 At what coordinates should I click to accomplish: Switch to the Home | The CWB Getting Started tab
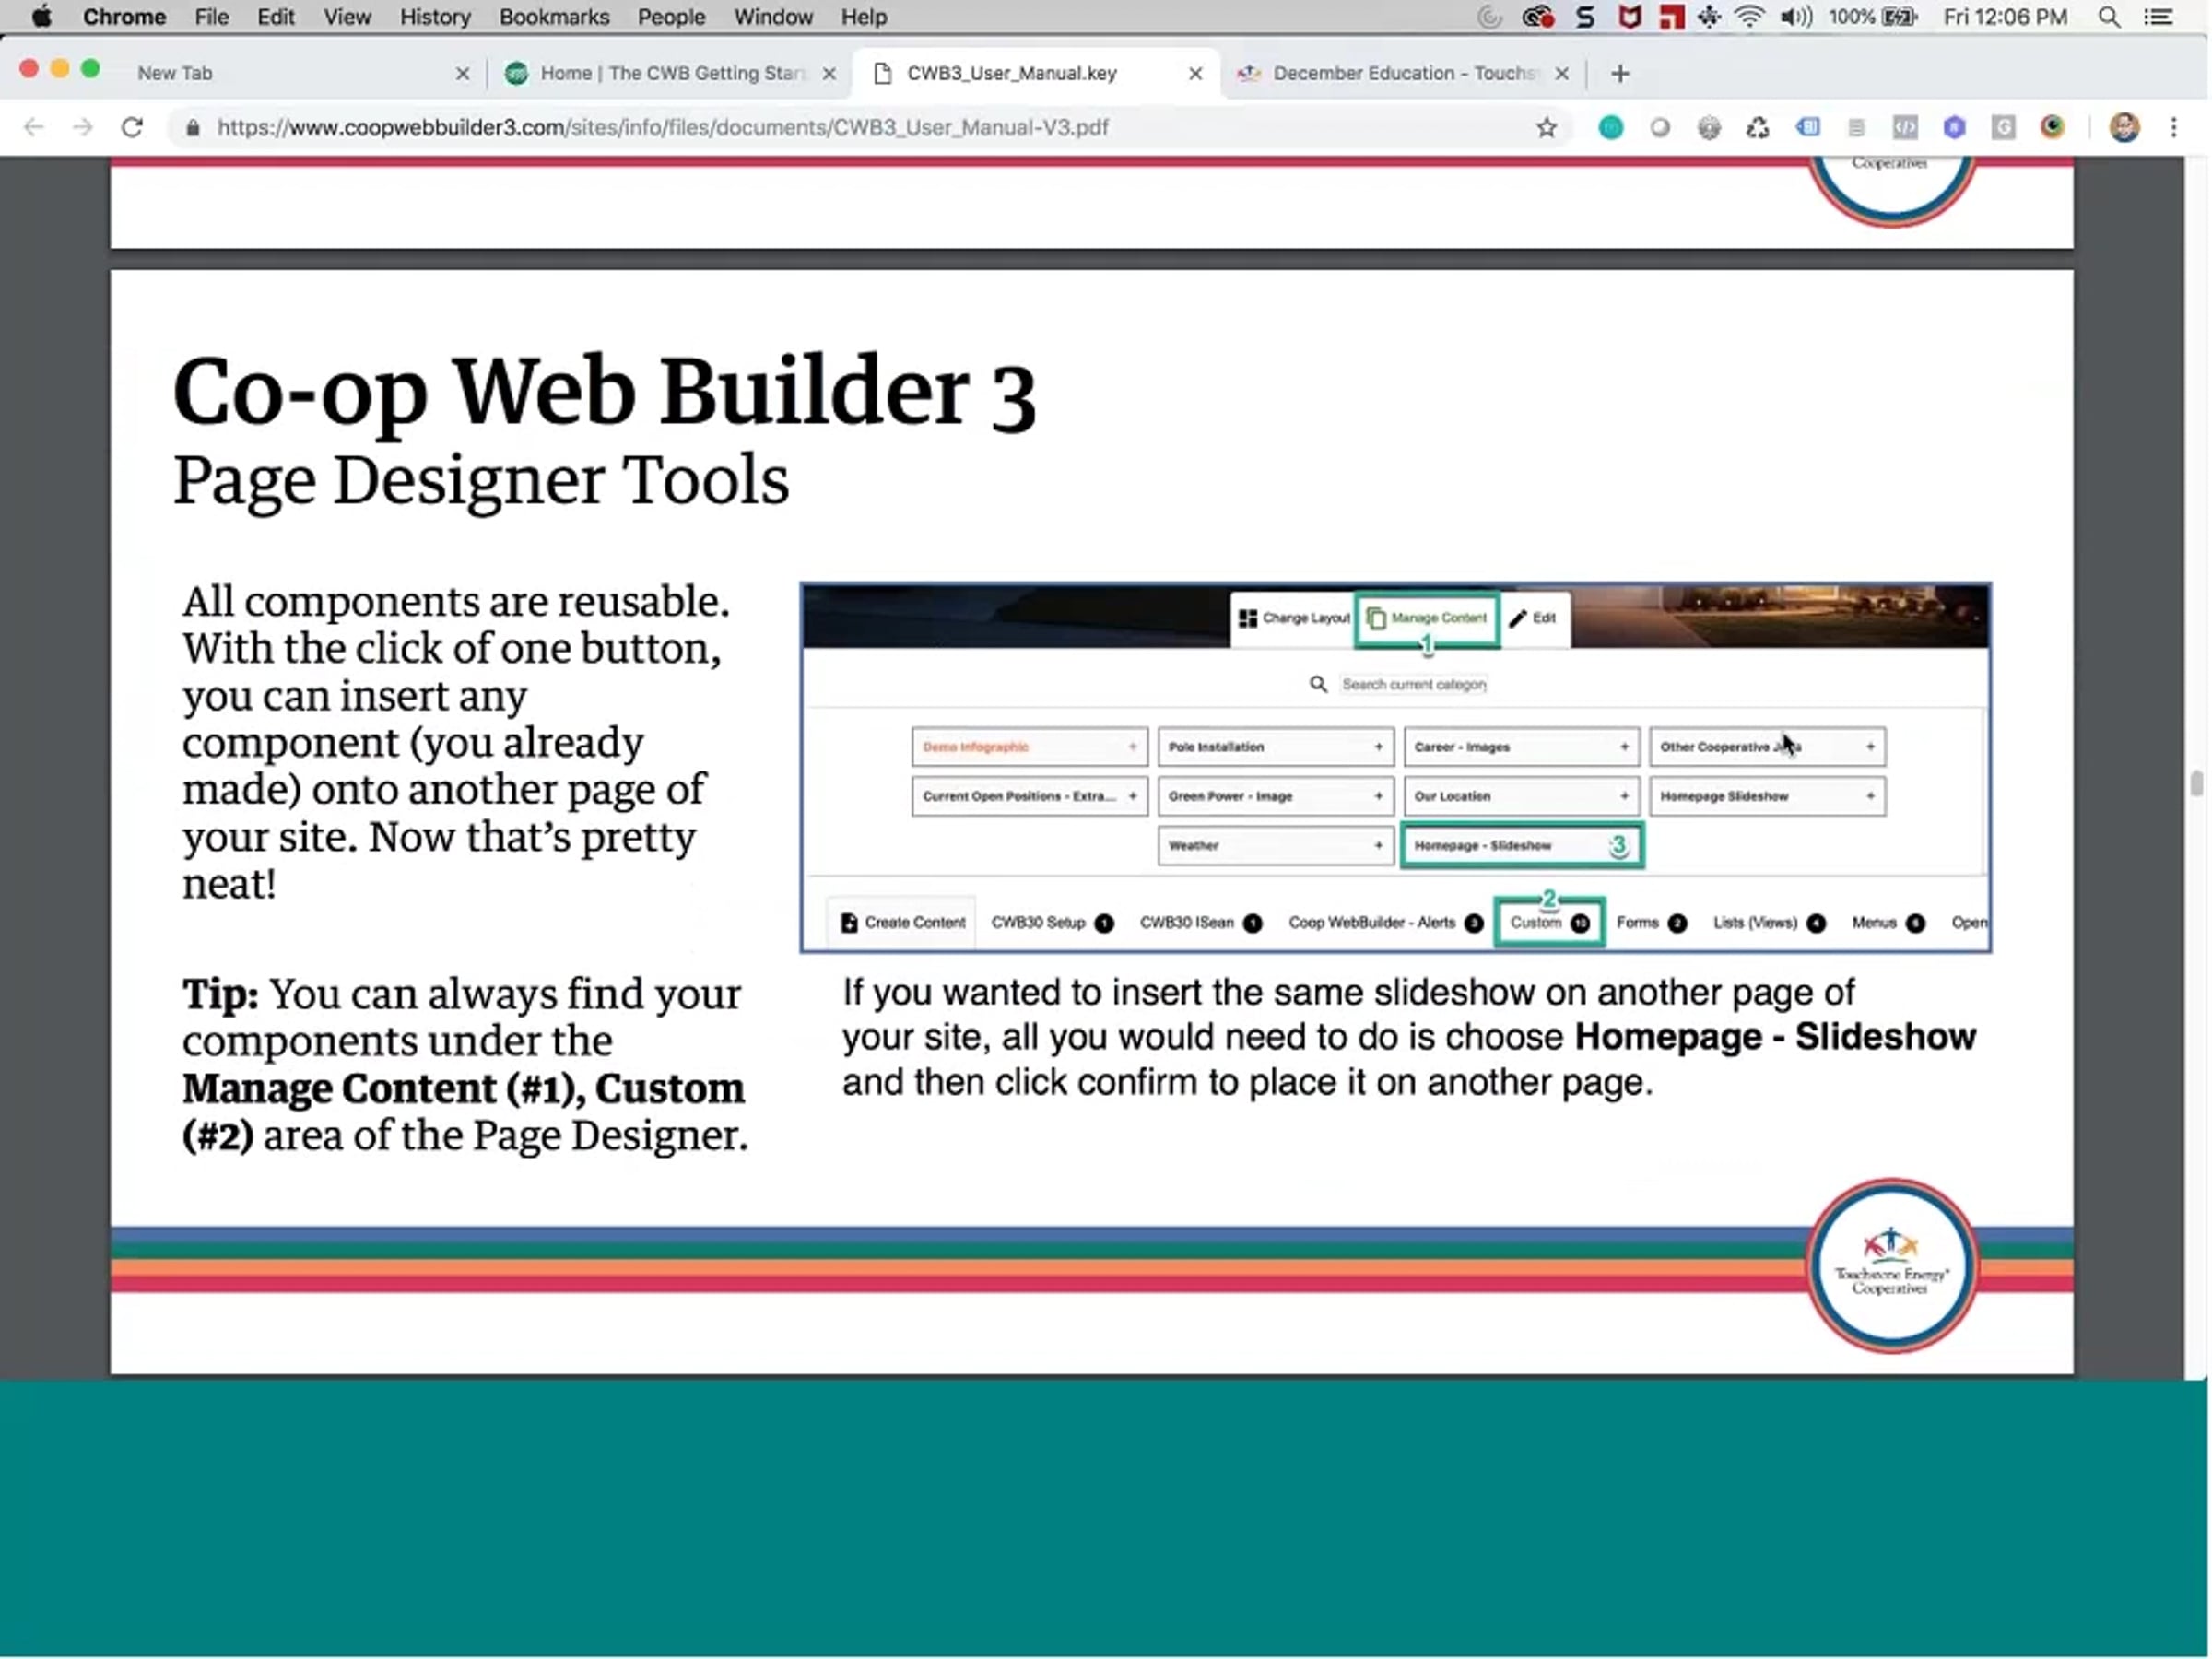click(x=671, y=73)
